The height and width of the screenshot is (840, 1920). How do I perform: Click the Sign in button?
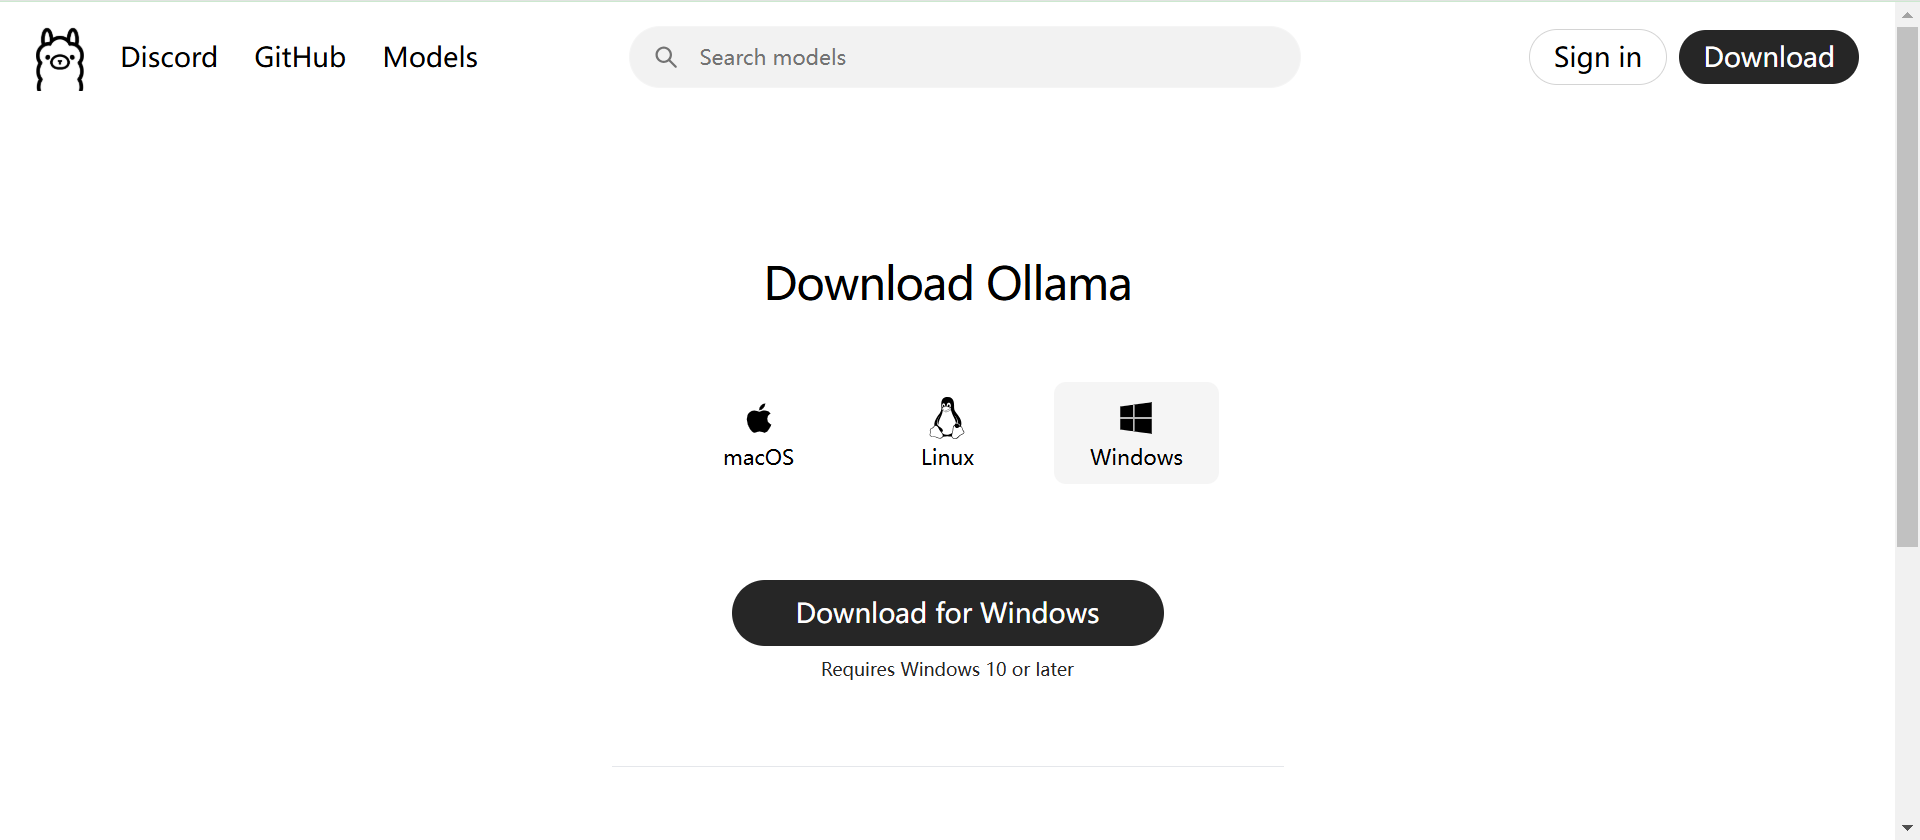pyautogui.click(x=1597, y=57)
